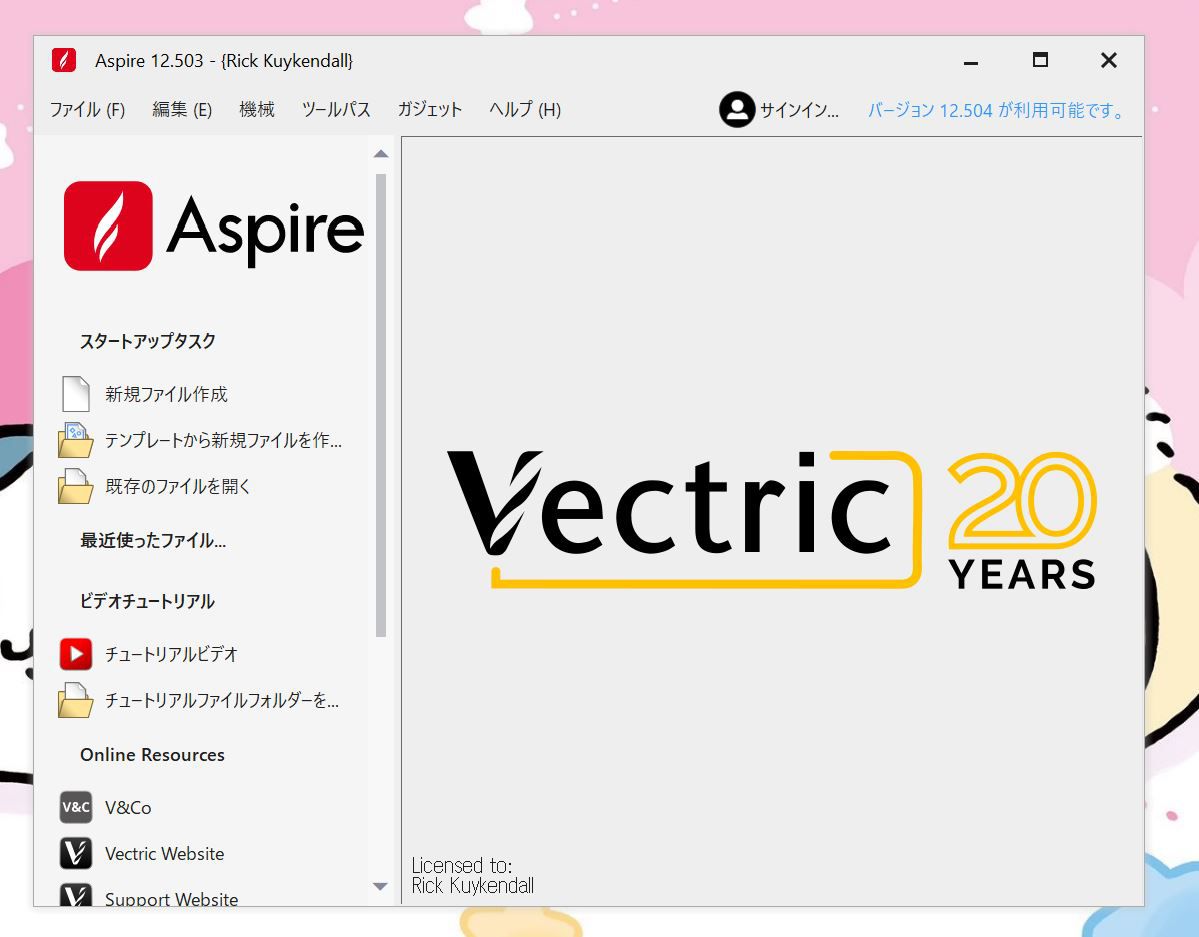Click the user account sign-in icon
The width and height of the screenshot is (1199, 937).
click(x=737, y=109)
